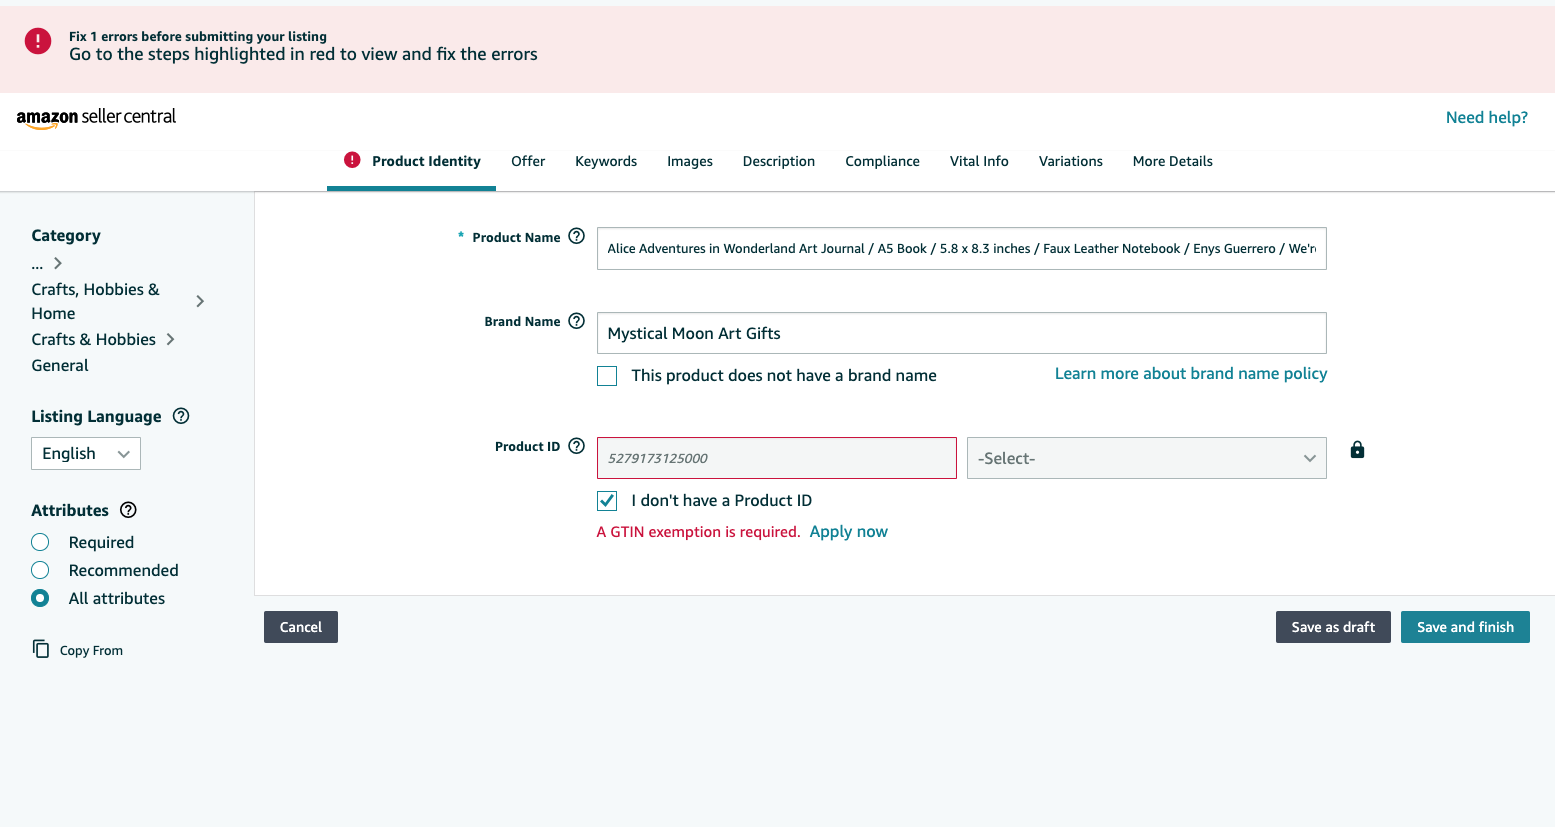
Task: Open the Brand Name help icon
Action: coord(576,321)
